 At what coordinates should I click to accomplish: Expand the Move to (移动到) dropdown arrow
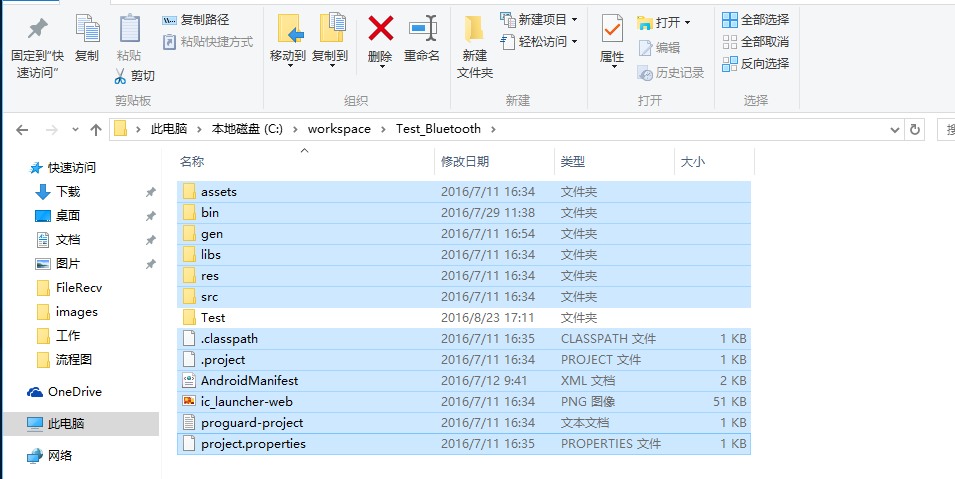pos(290,66)
